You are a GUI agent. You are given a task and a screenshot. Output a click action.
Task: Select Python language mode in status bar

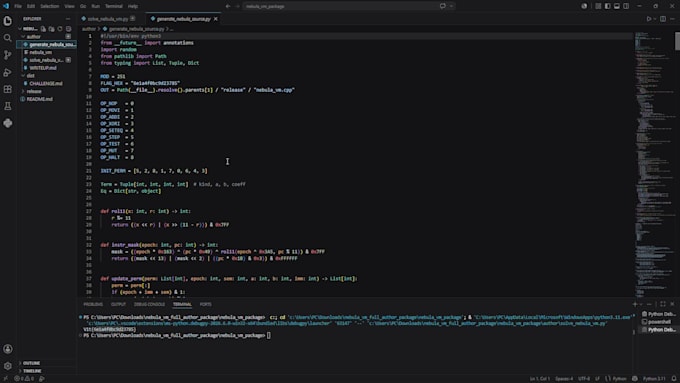[619, 379]
